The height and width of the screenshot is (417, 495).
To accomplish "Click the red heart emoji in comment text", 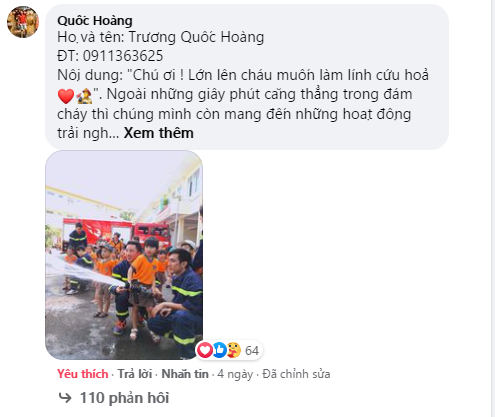I will pyautogui.click(x=66, y=96).
